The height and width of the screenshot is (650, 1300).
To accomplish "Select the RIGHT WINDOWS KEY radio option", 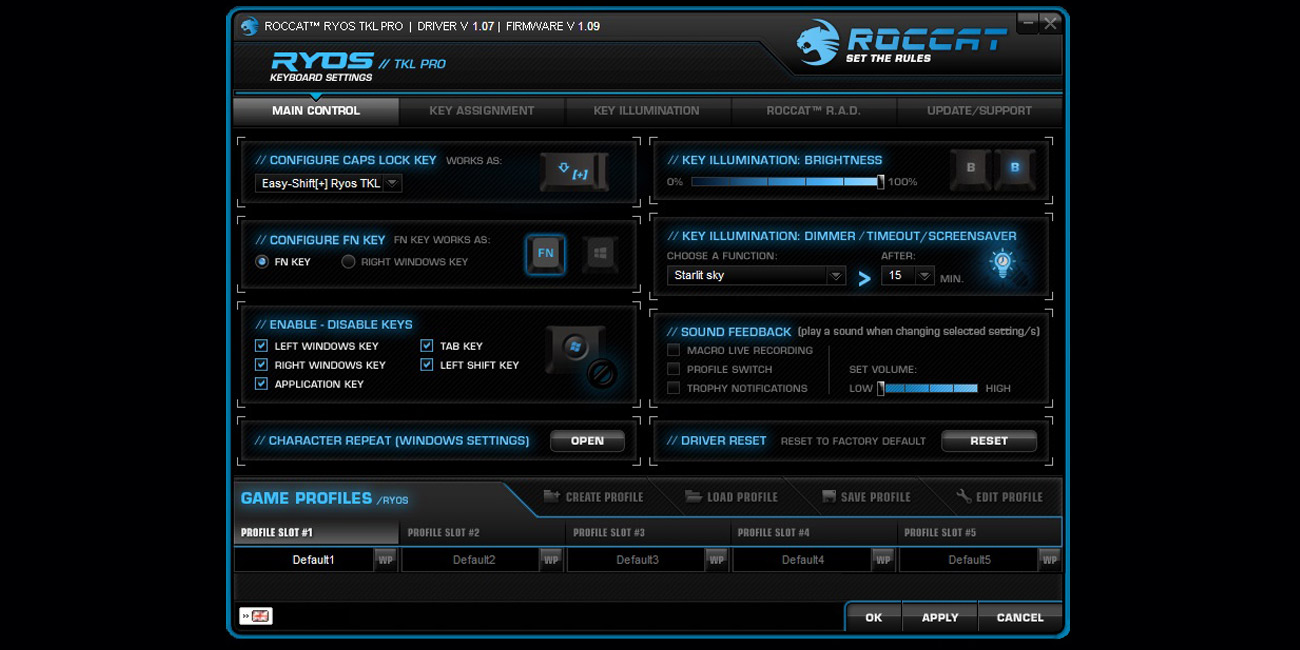I will 348,262.
